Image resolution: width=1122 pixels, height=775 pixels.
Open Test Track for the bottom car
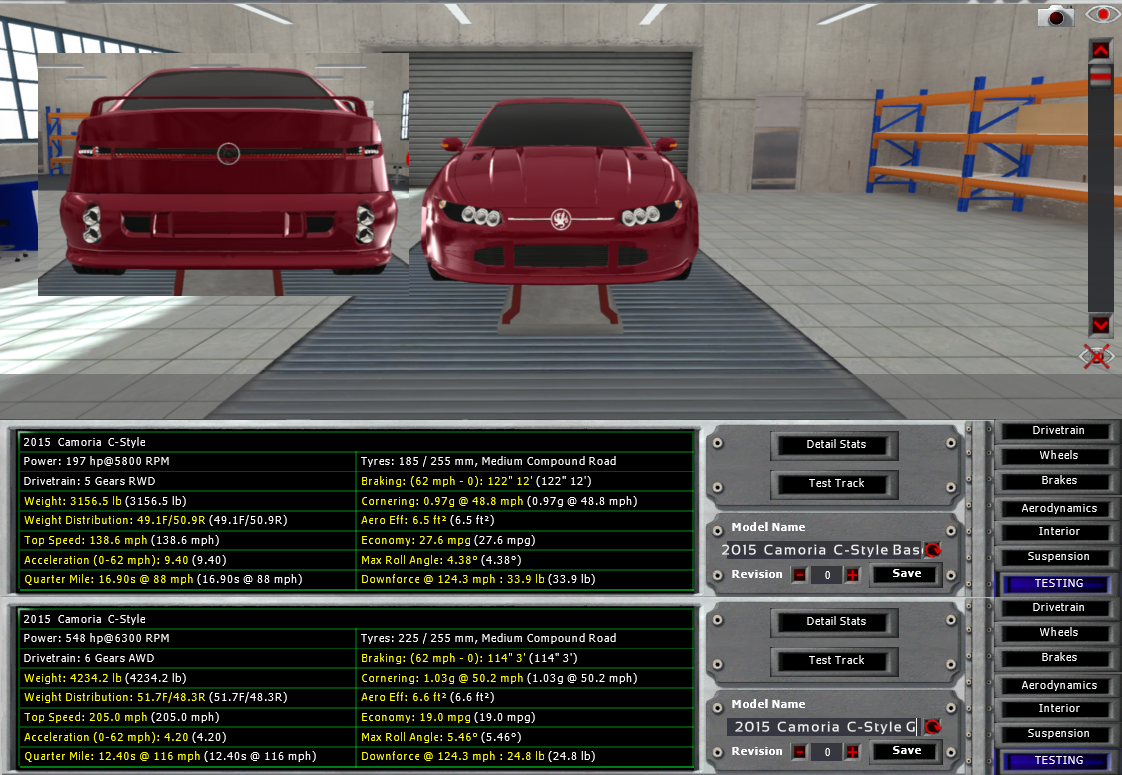point(836,661)
